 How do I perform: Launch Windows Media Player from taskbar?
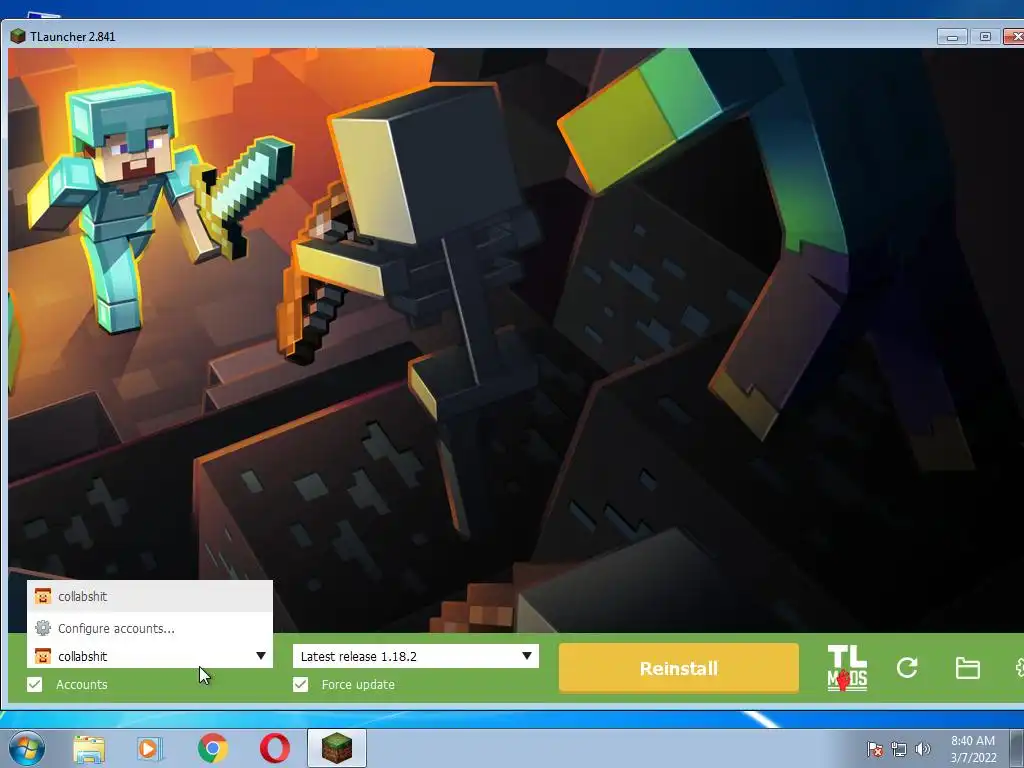coord(150,748)
